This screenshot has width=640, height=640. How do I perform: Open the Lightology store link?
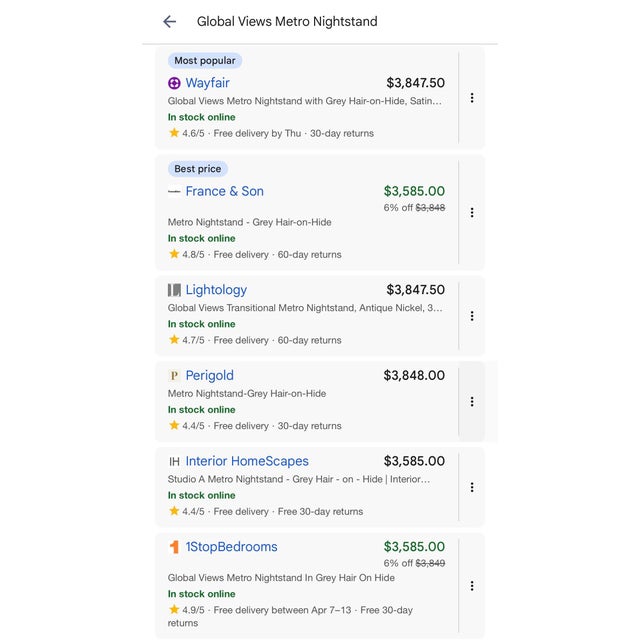tap(216, 290)
